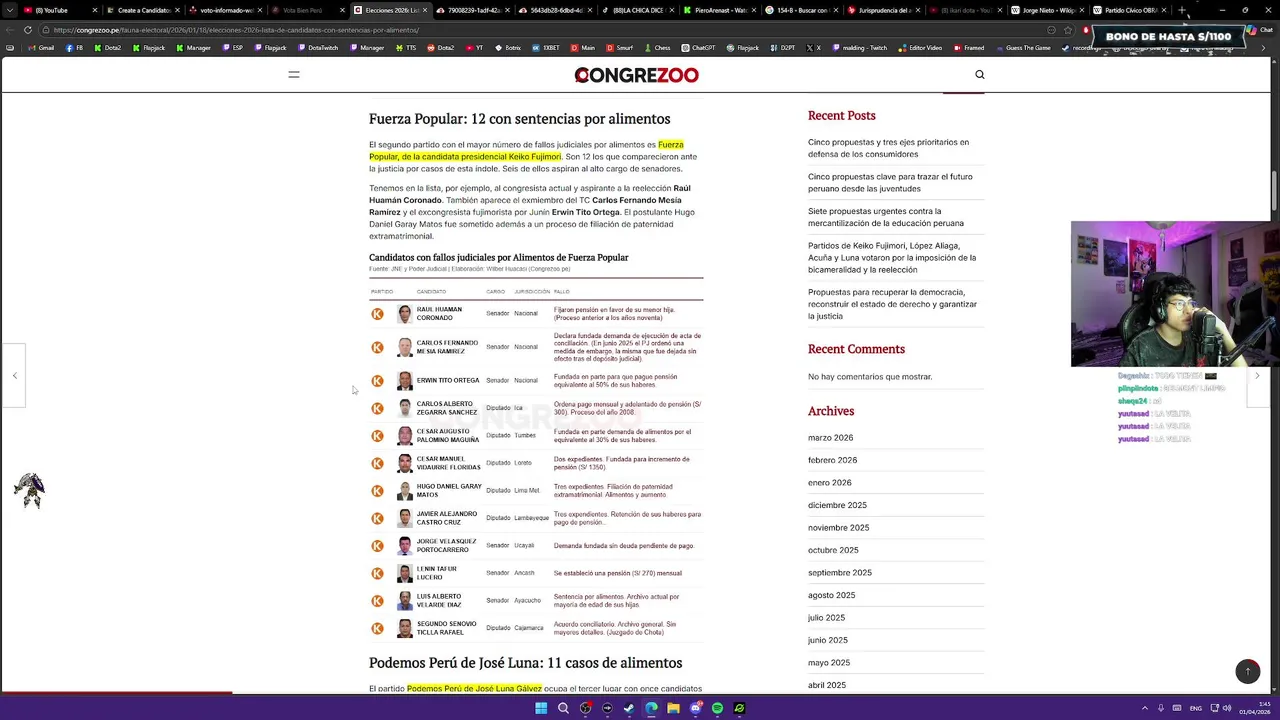Open the Smurf bookmark
This screenshot has height=720, width=1280.
pos(619,48)
